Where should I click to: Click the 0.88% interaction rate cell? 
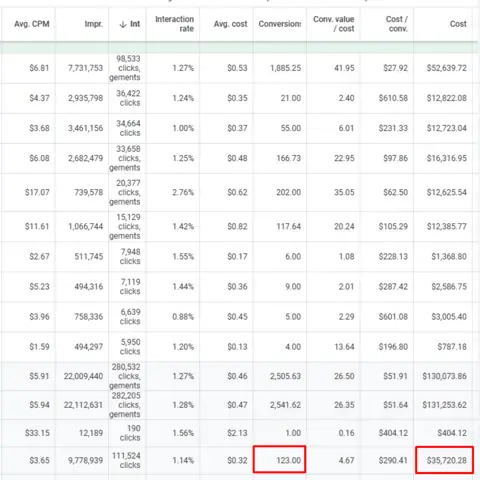point(183,317)
